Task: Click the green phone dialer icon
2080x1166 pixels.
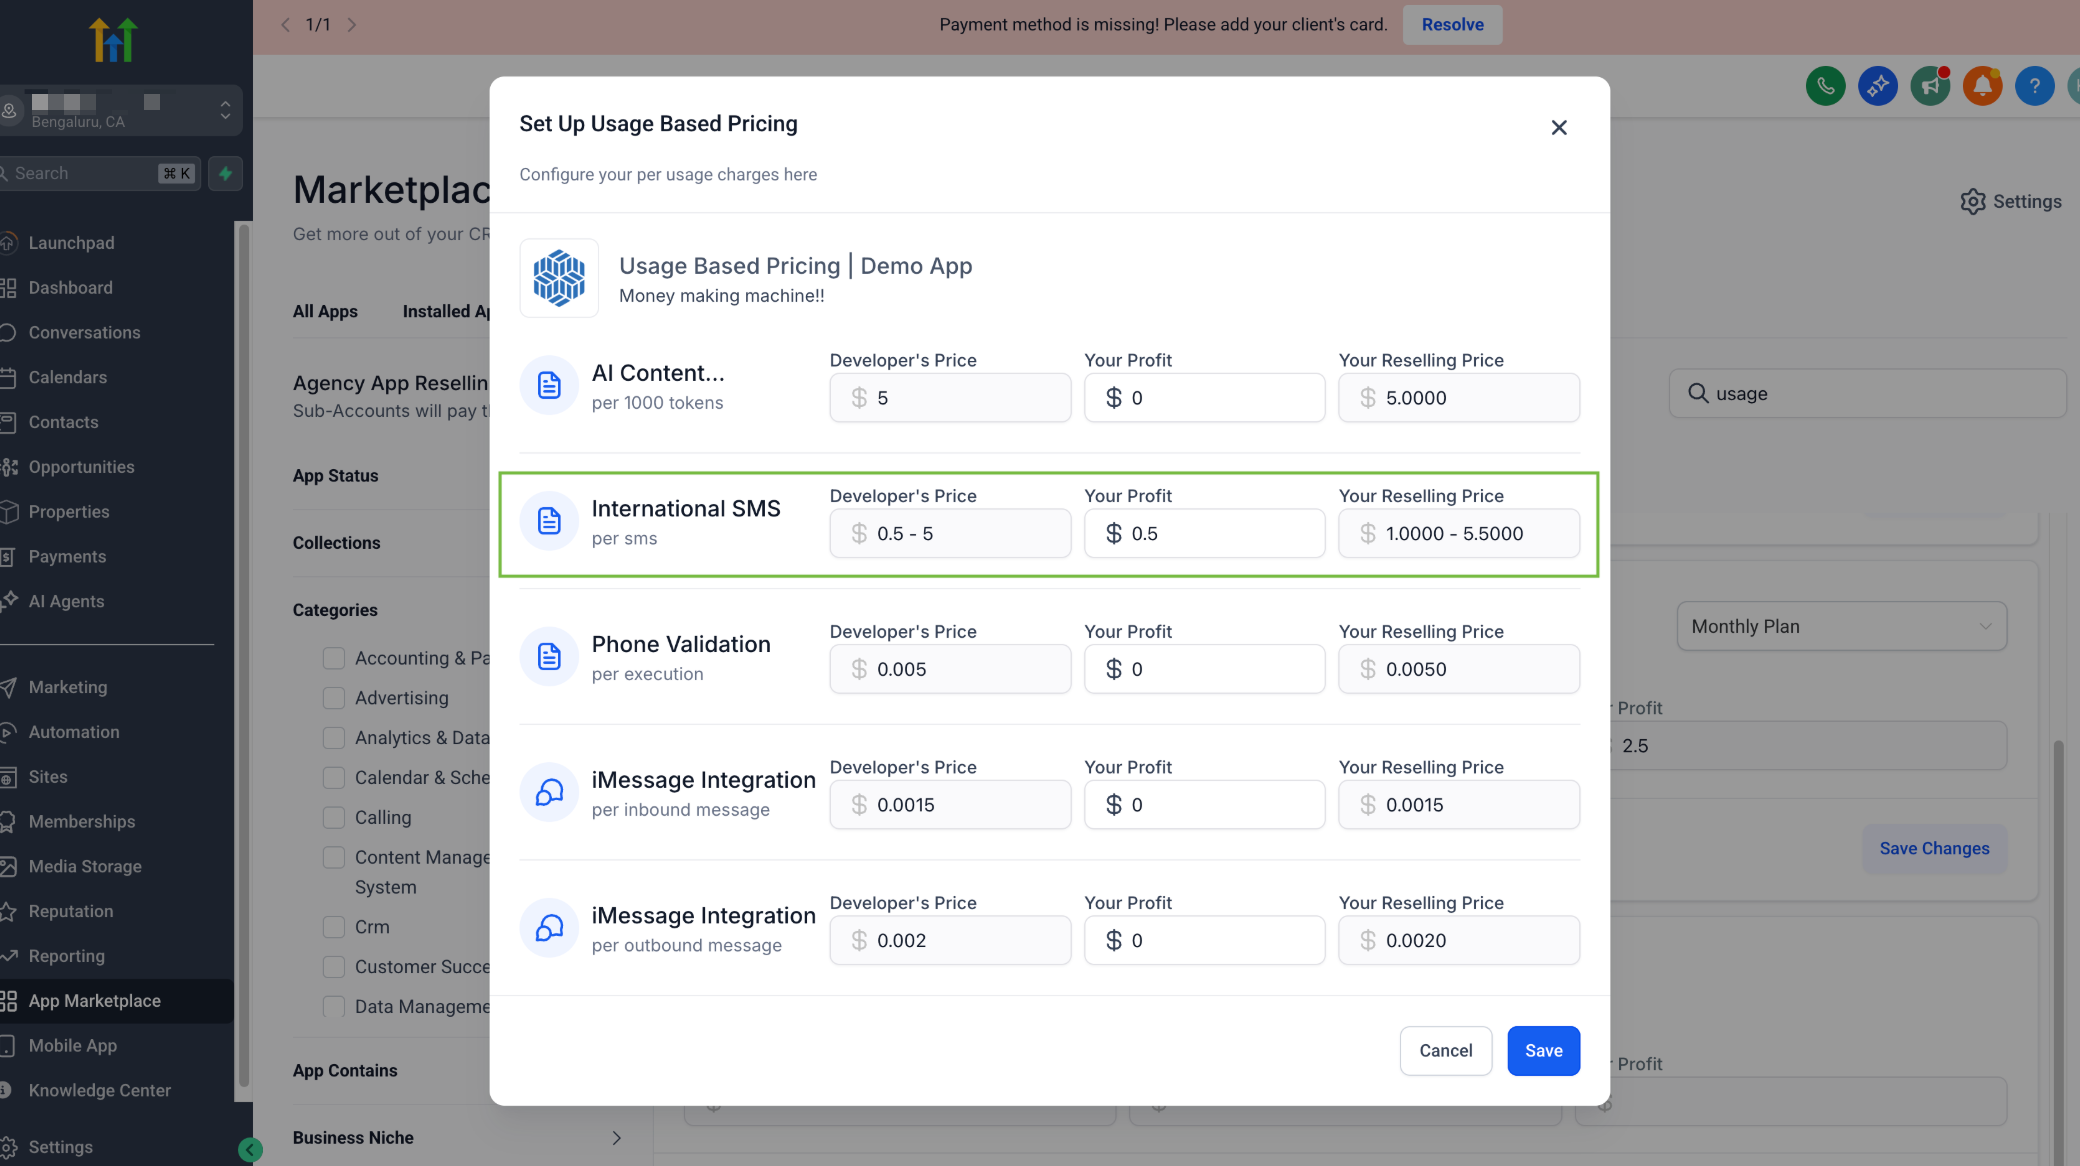Action: [x=1825, y=86]
